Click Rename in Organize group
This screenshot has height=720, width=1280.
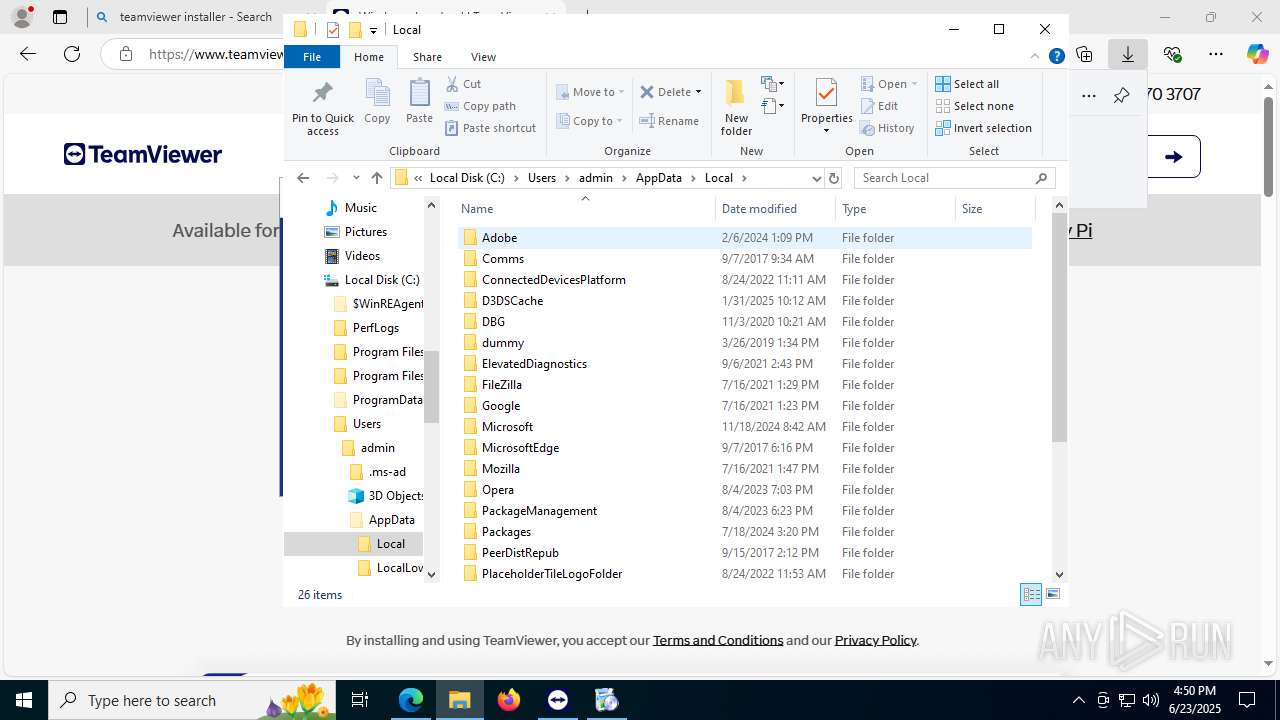pos(669,121)
